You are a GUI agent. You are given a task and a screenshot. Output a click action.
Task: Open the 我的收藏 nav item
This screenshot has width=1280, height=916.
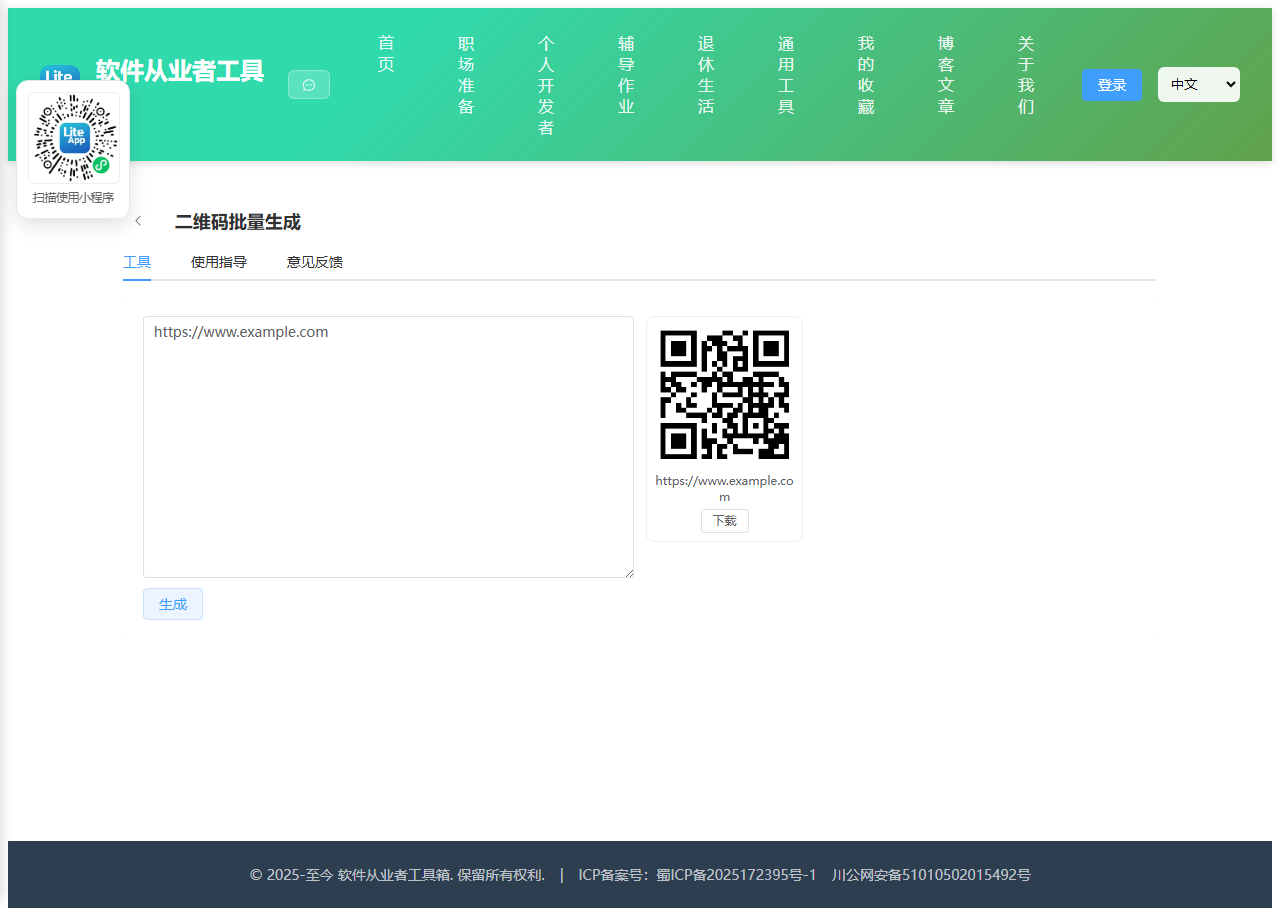click(x=866, y=75)
